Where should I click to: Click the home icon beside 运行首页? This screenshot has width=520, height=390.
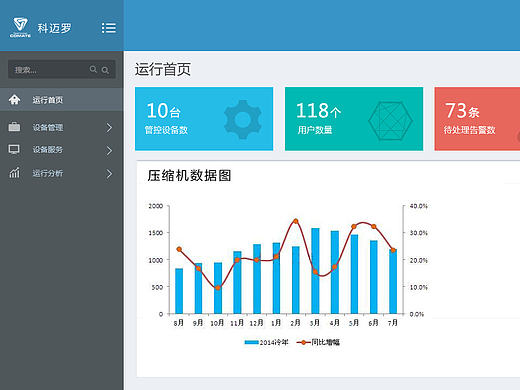click(14, 99)
